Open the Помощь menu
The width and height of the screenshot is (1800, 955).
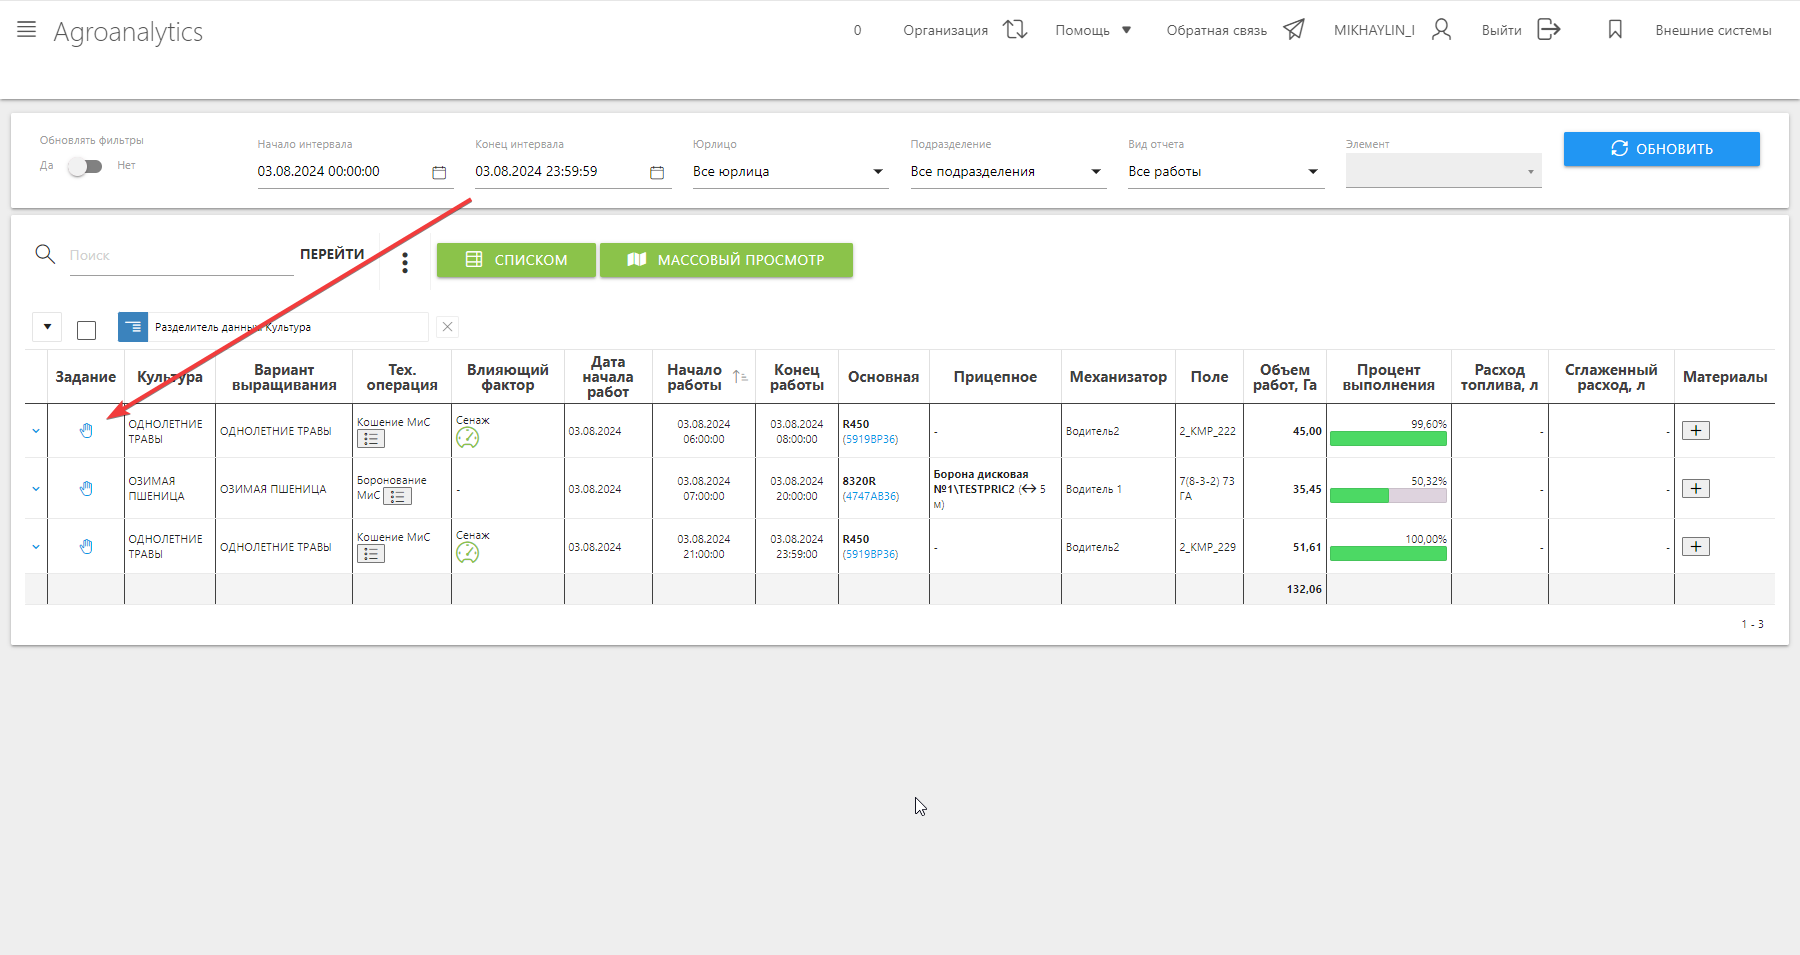click(x=1093, y=30)
